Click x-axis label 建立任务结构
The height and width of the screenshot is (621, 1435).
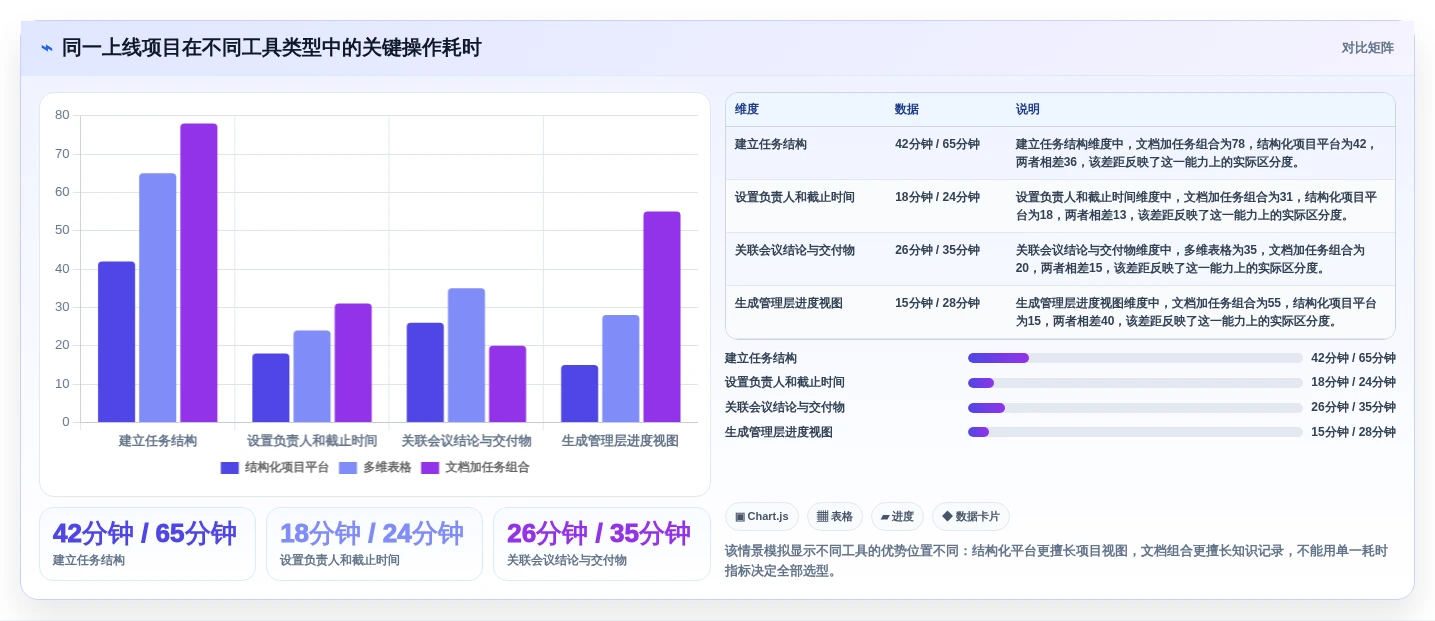158,441
